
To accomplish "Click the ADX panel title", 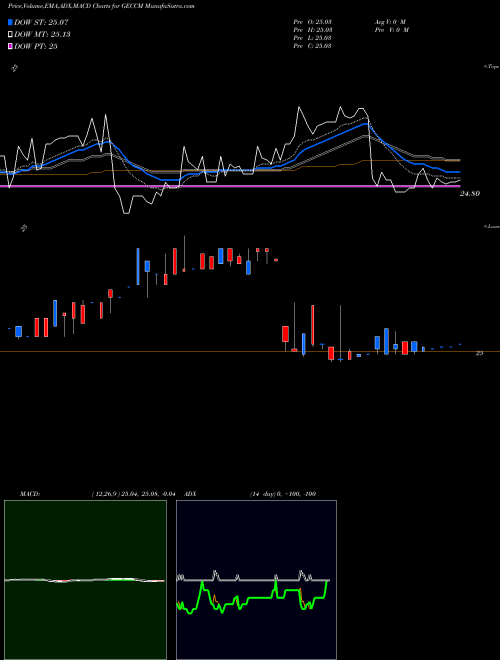I will point(190,494).
